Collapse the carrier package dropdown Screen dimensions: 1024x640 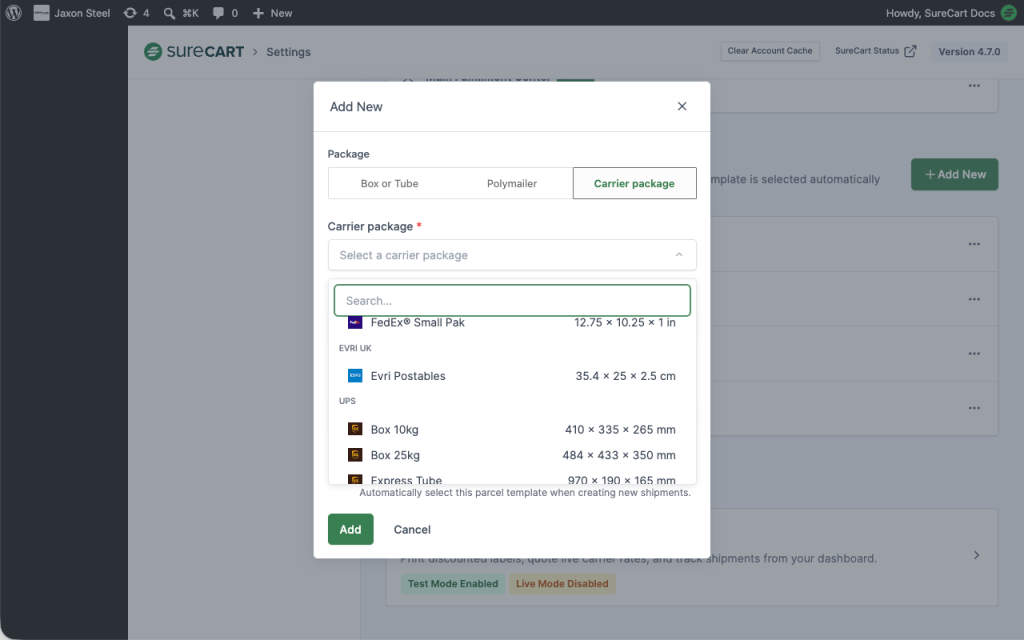coord(679,255)
